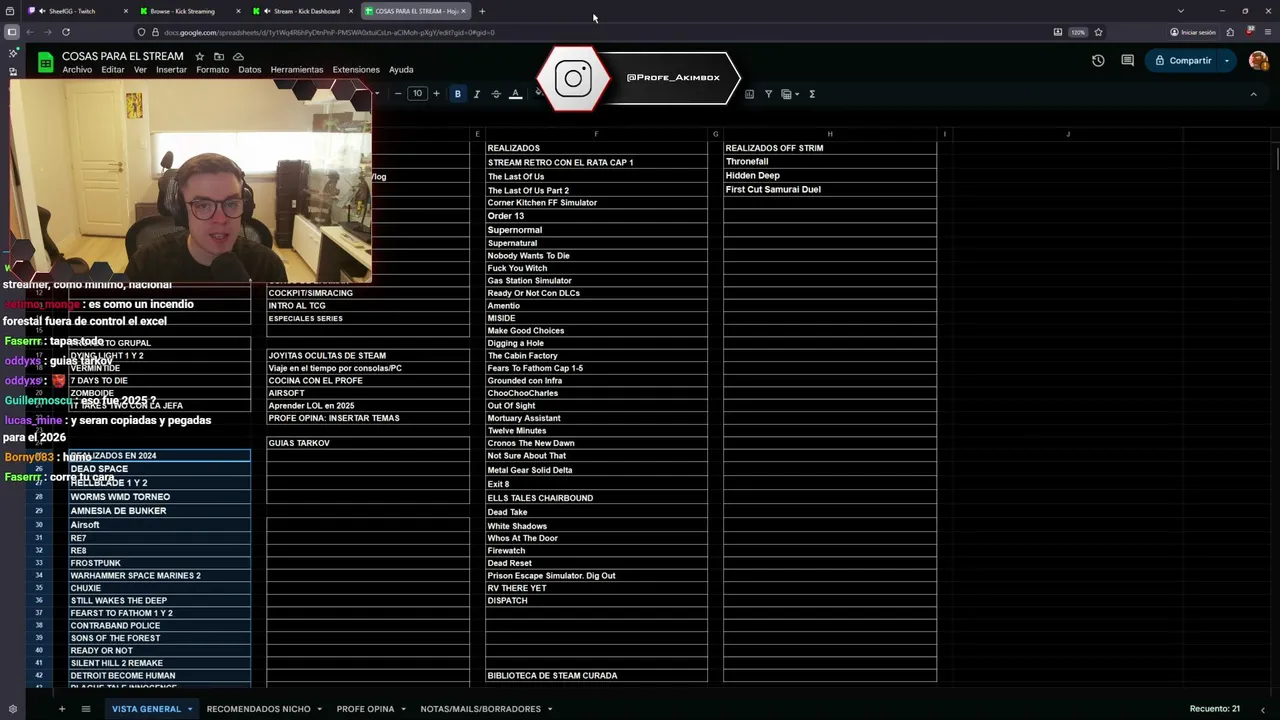Select the cell 'SILENT HILL 2 REMAKE'
Screen dimensions: 1280x720
pos(158,663)
